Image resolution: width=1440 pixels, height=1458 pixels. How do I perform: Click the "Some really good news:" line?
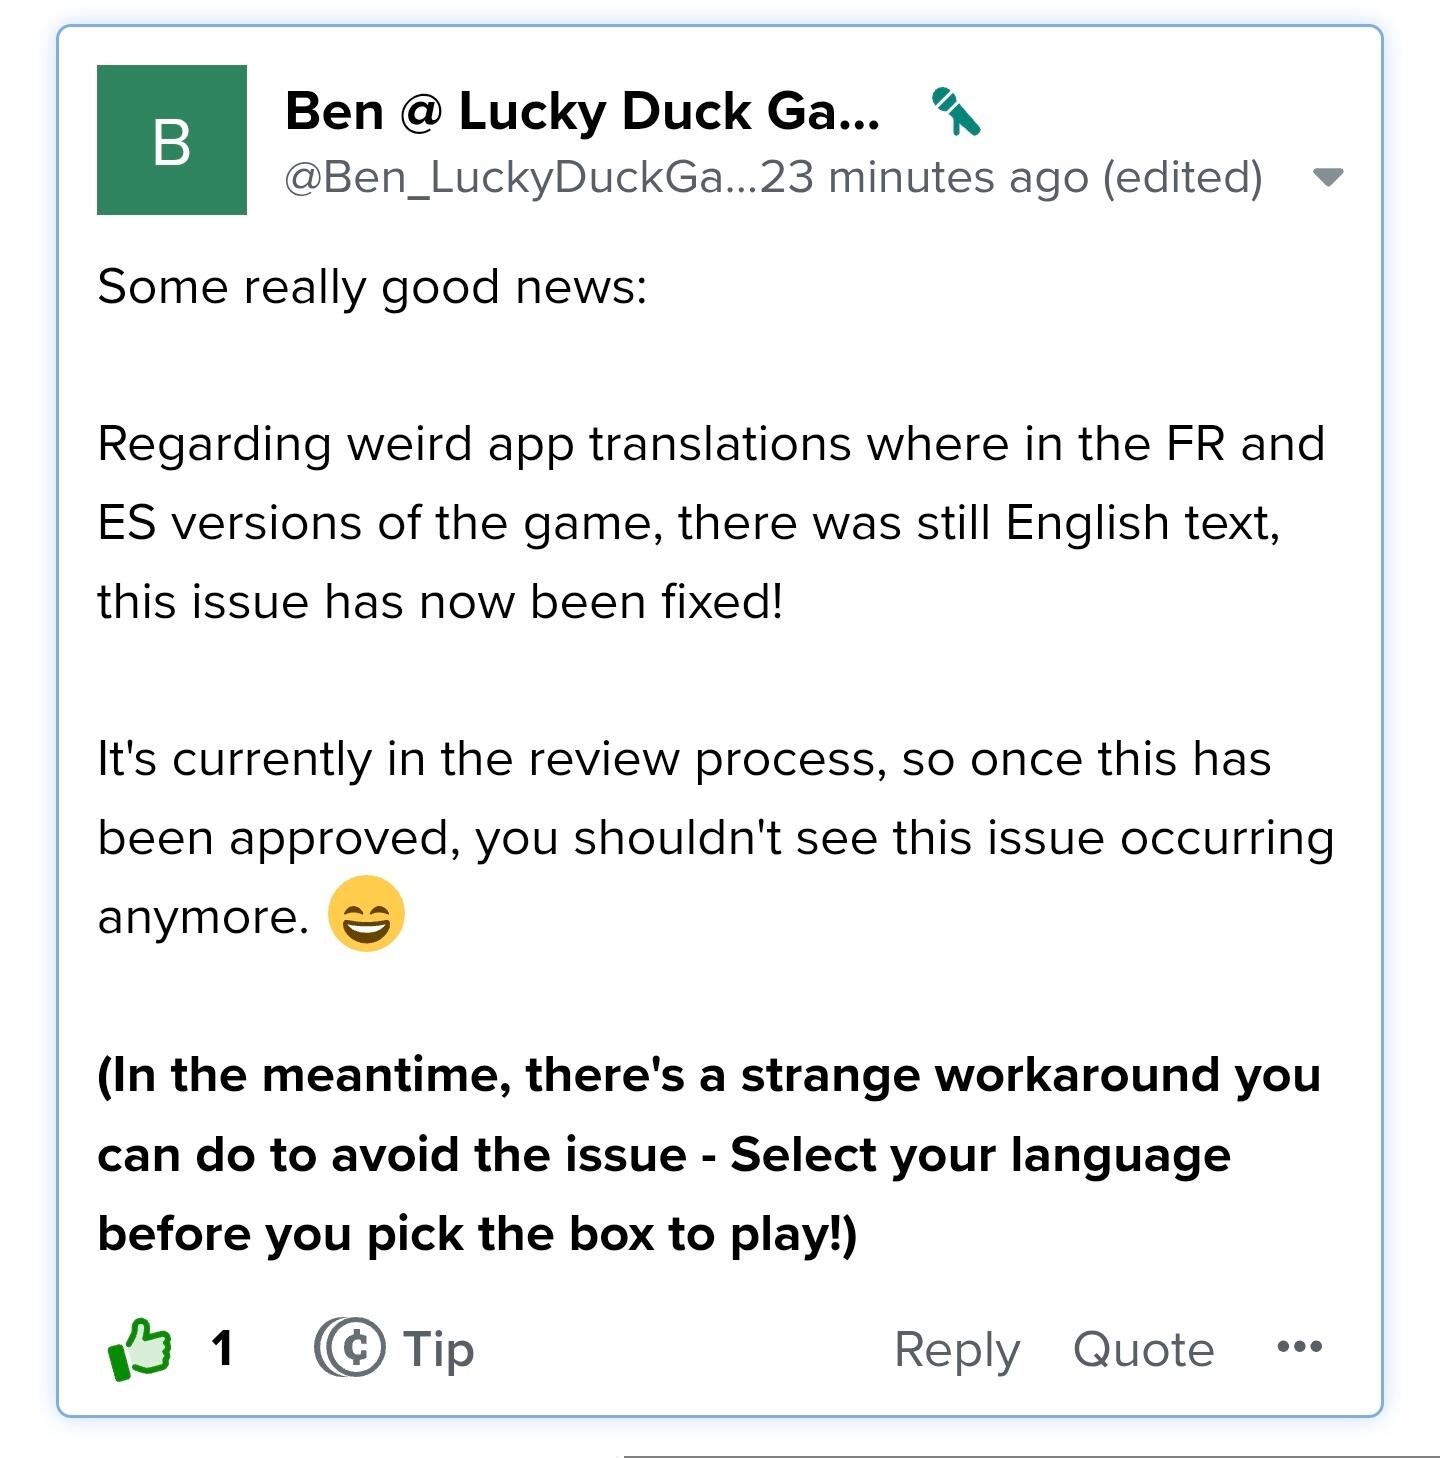372,288
